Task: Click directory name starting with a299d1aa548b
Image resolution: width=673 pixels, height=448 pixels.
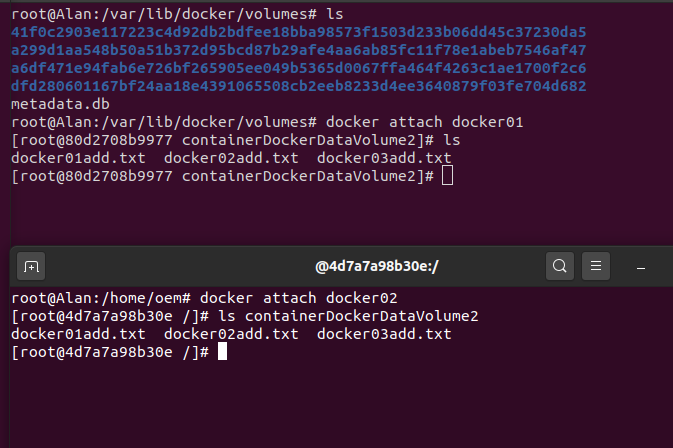Action: tap(299, 50)
